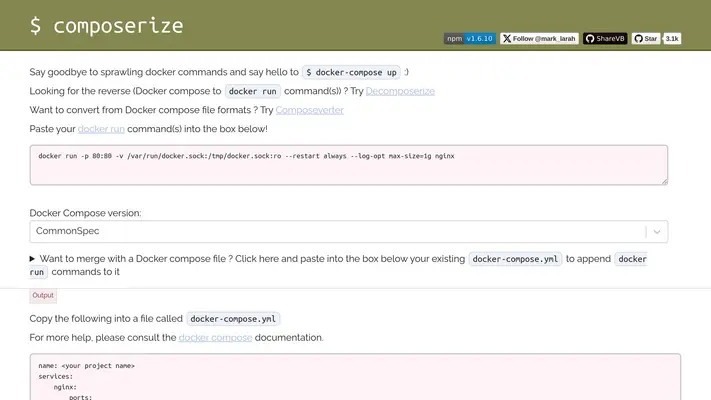The height and width of the screenshot is (400, 711).
Task: Click the $ composerize page title
Action: tap(107, 25)
